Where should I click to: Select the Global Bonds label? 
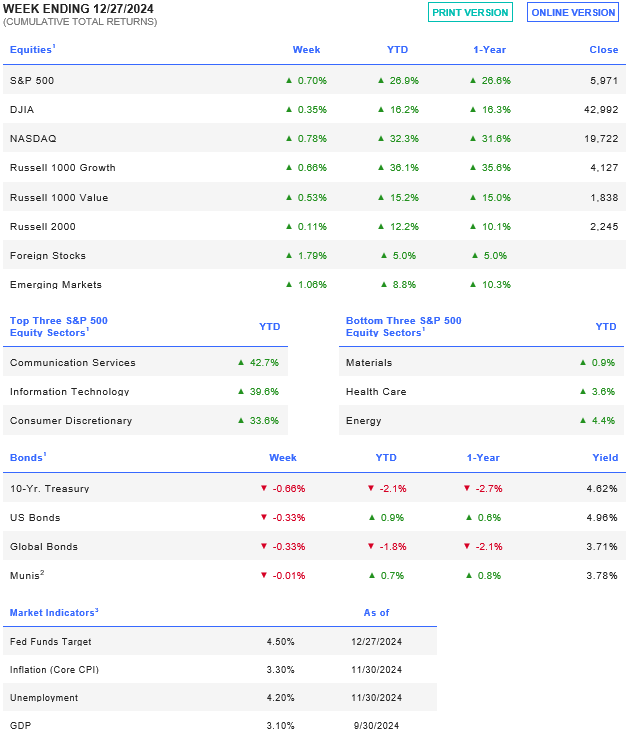point(44,547)
